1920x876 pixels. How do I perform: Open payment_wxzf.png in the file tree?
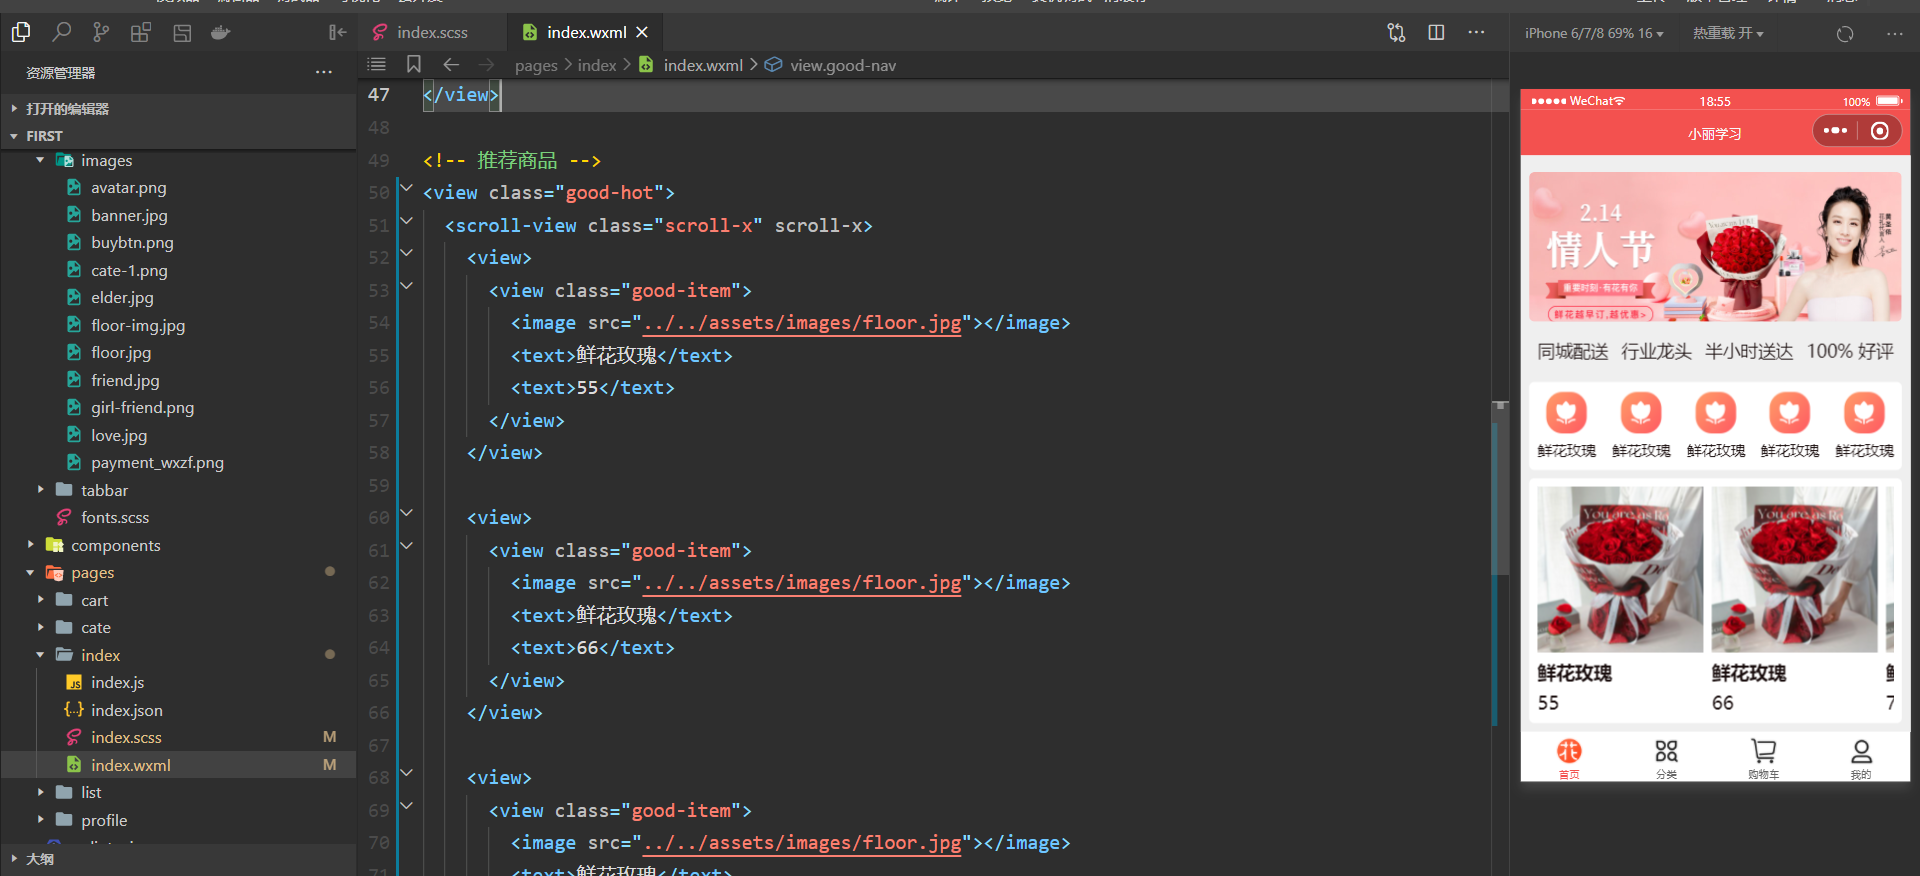(157, 462)
